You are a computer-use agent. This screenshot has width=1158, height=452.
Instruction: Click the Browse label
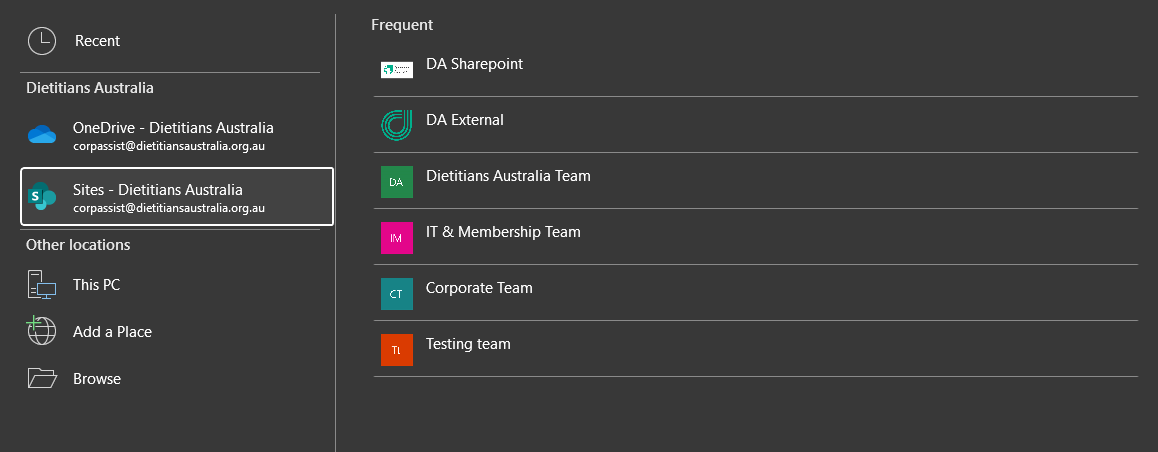[x=97, y=379]
